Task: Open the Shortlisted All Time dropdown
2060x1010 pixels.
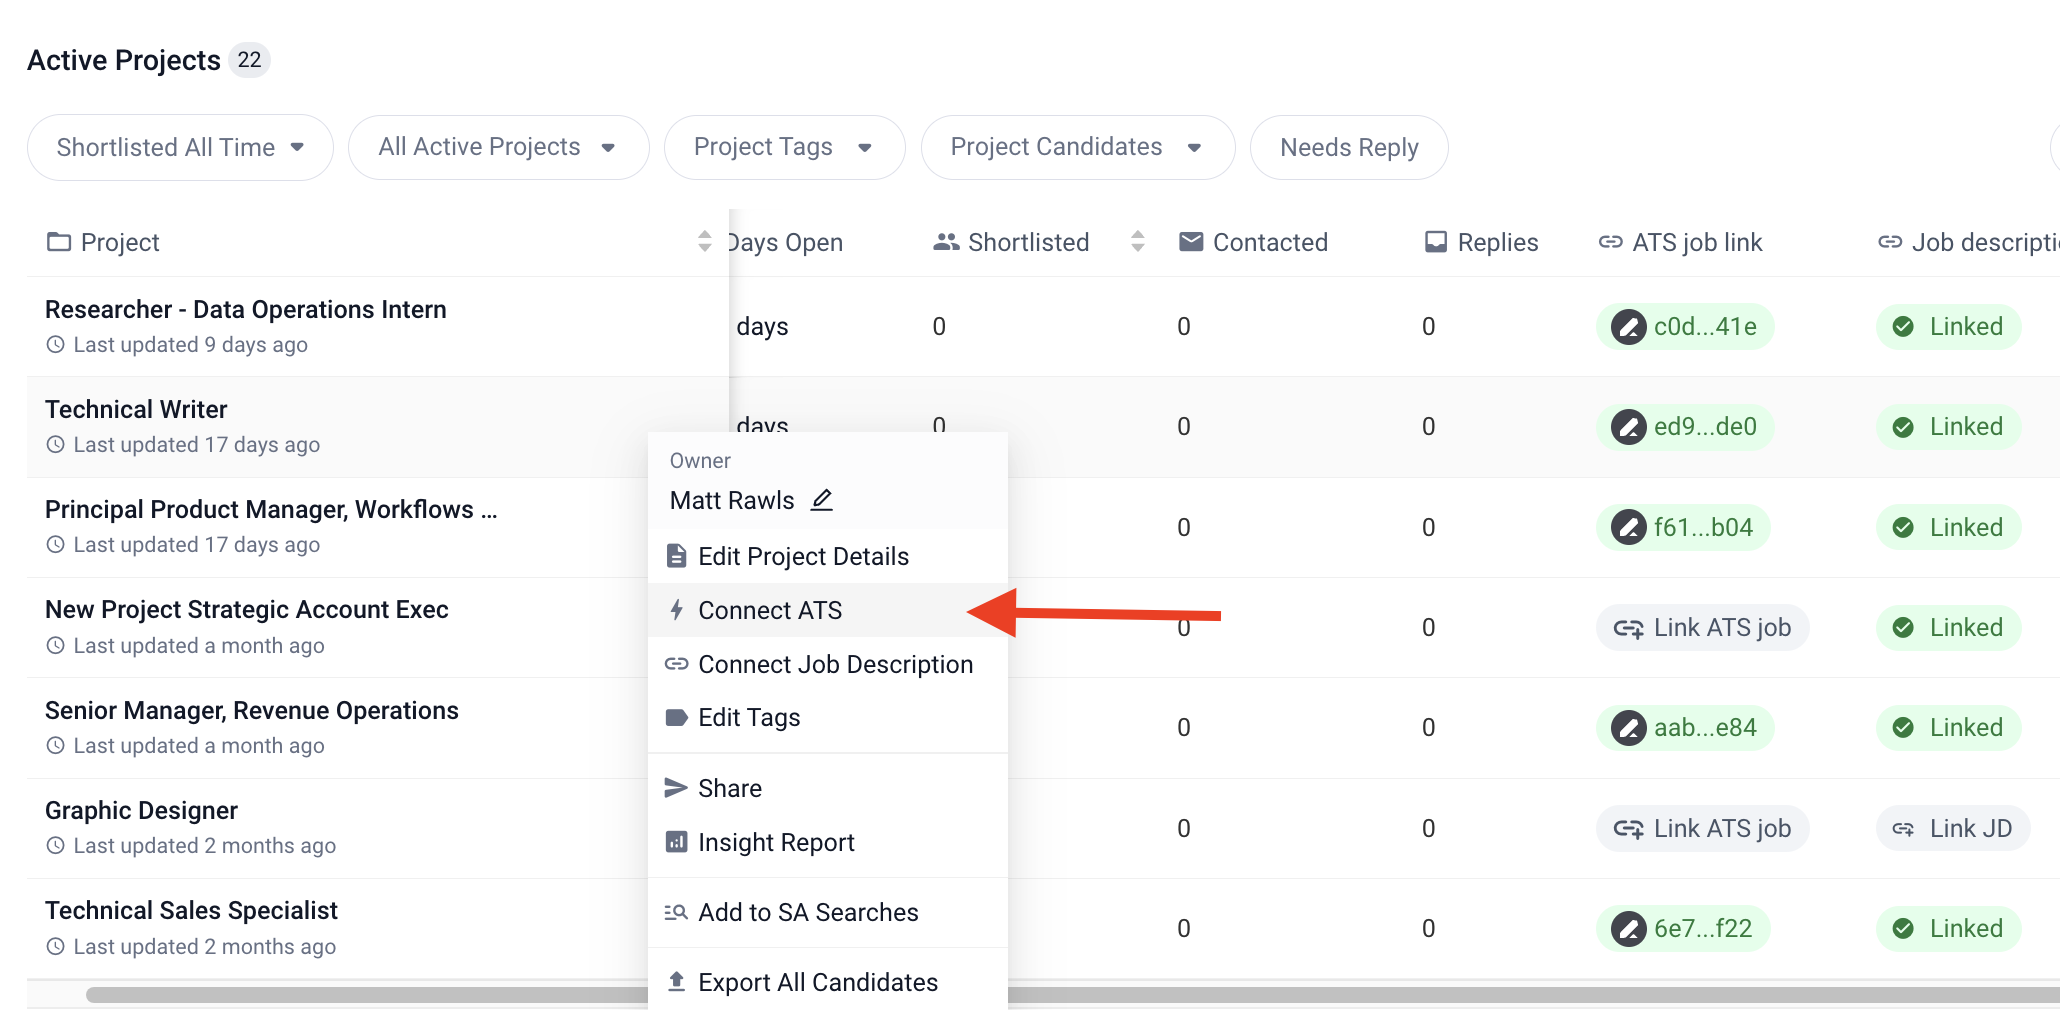Action: coord(180,148)
